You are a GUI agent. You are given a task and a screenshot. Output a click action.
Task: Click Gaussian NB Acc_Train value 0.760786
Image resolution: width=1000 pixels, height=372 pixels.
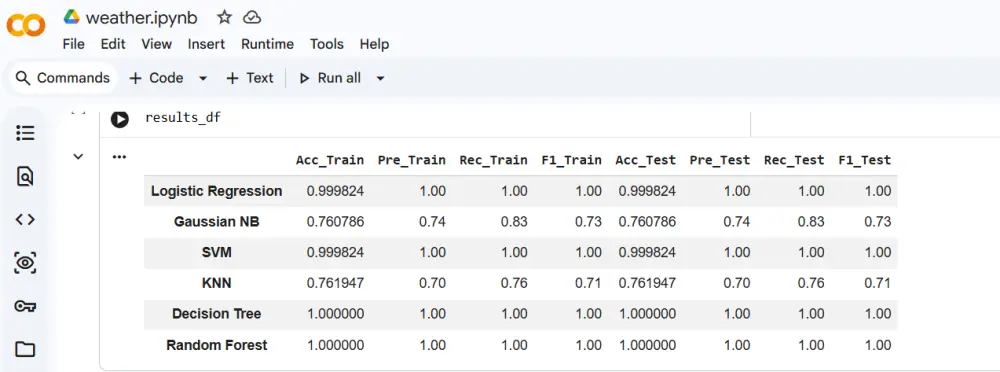point(335,221)
